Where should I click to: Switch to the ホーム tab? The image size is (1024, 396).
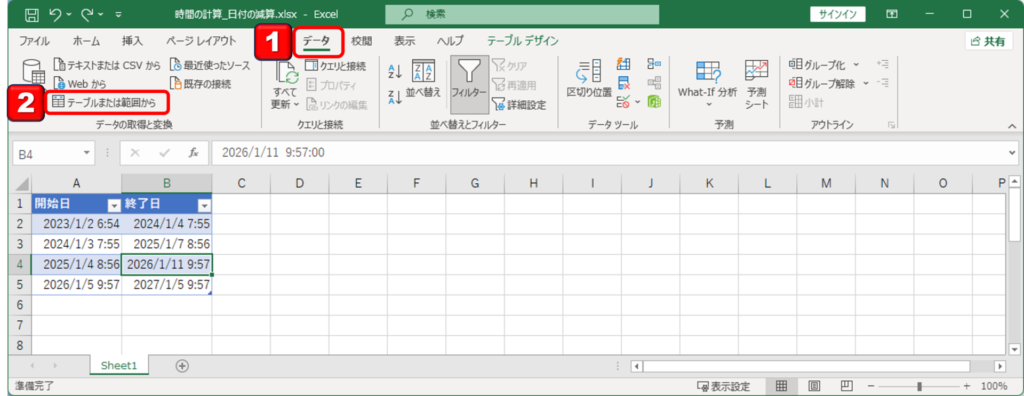coord(86,41)
